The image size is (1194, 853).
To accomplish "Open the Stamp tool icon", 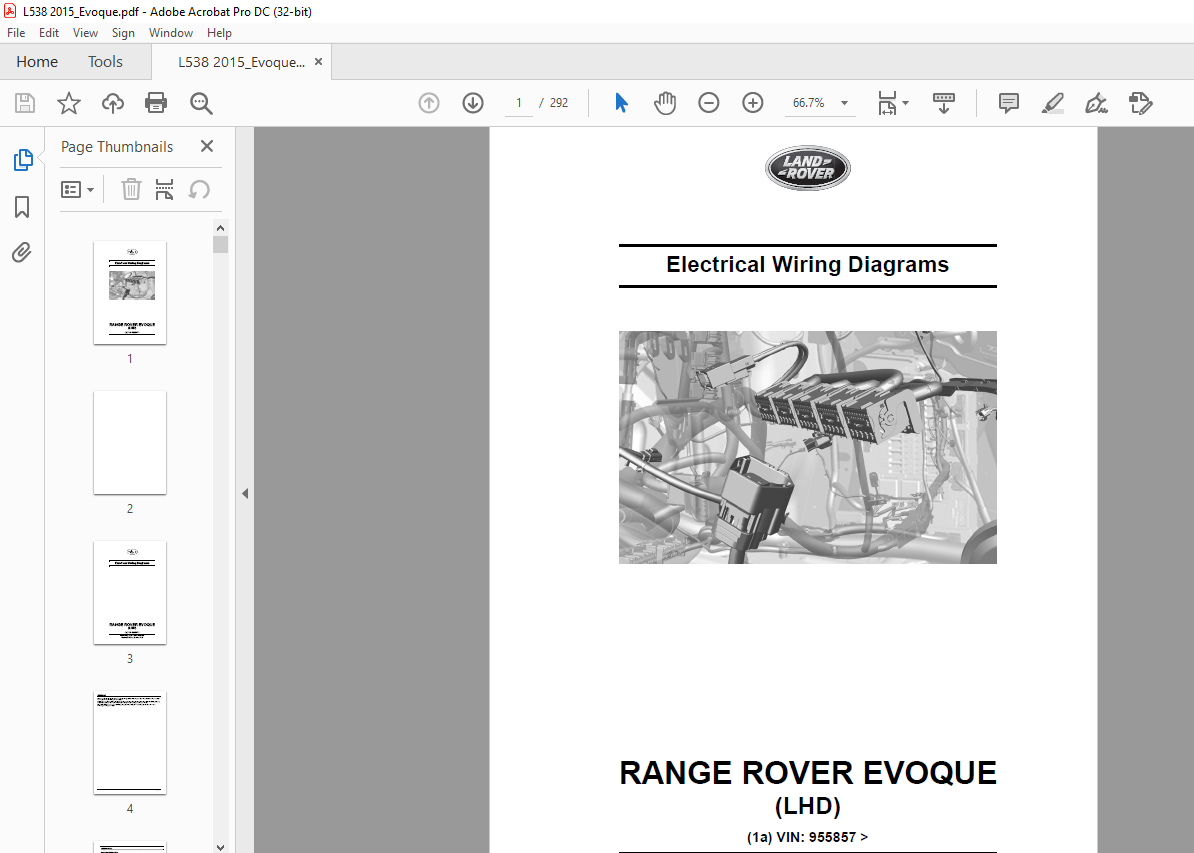I will [1141, 103].
